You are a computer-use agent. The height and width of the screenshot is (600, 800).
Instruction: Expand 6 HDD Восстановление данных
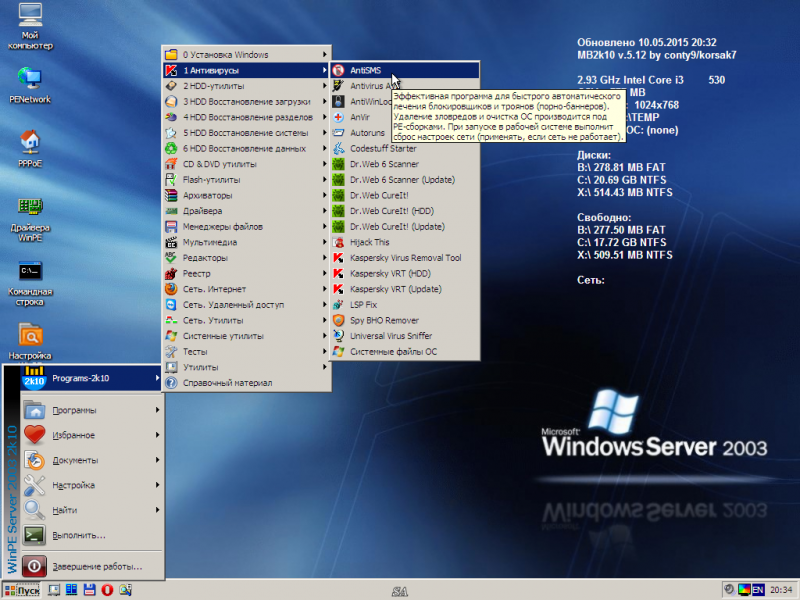click(x=247, y=148)
